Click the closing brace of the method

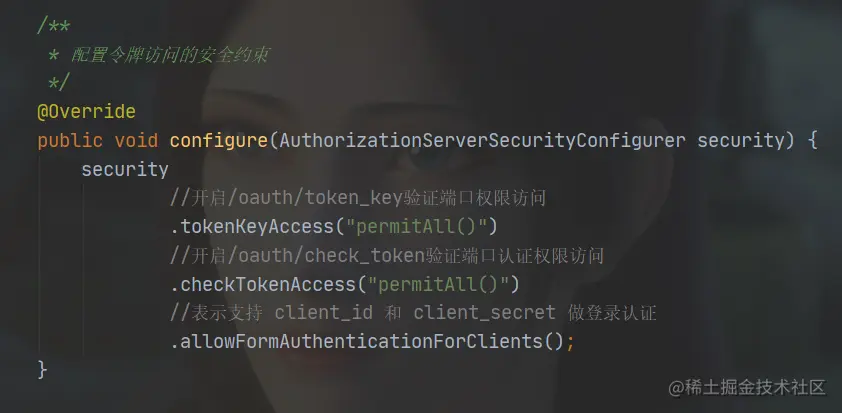point(42,370)
